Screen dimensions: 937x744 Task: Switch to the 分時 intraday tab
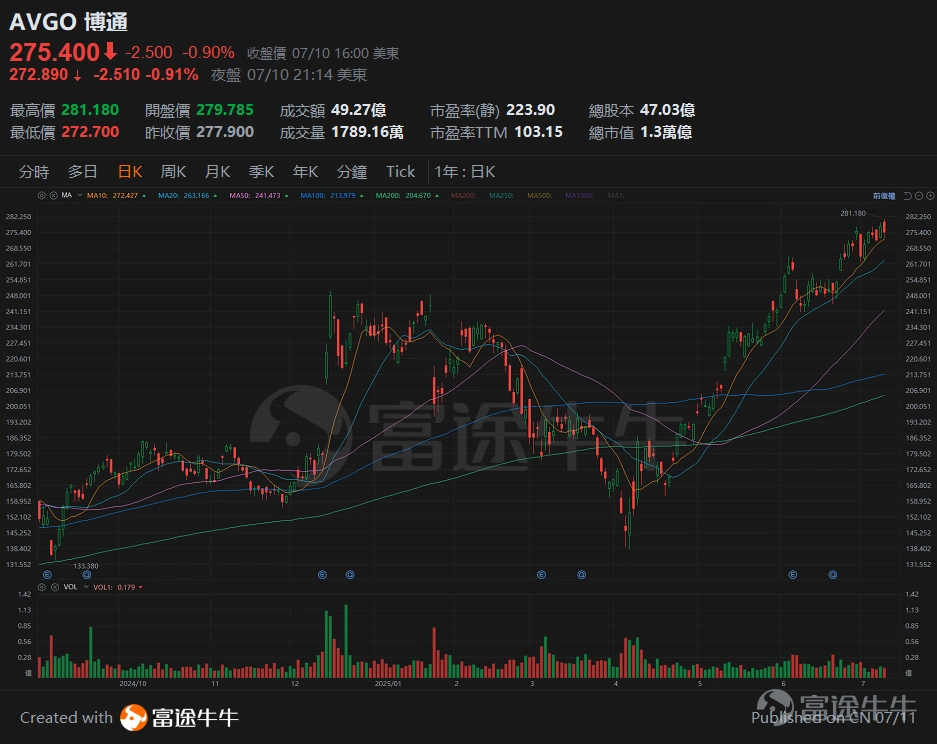coord(35,171)
